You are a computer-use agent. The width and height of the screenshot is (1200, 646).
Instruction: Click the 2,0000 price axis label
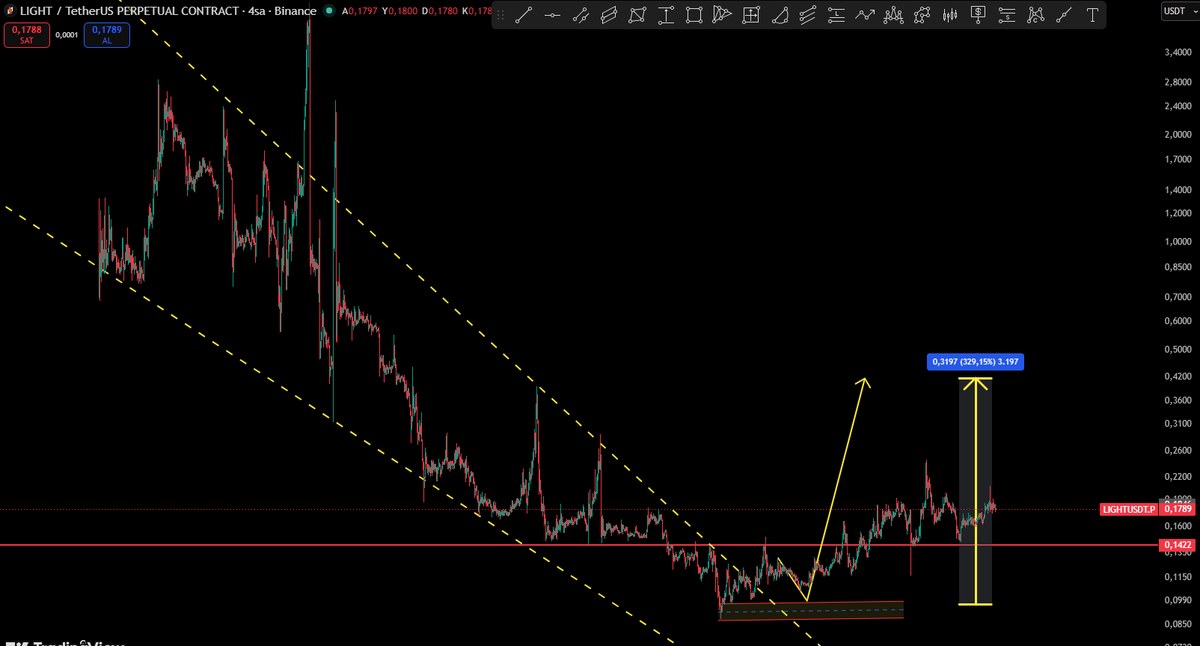pos(1176,133)
